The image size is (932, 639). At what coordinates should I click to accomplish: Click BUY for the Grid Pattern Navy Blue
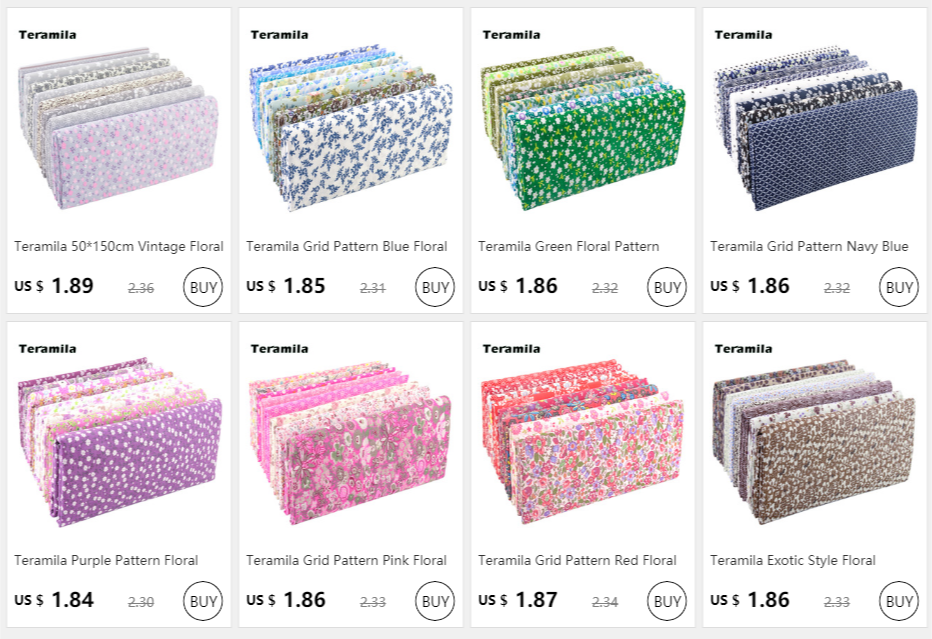(899, 287)
